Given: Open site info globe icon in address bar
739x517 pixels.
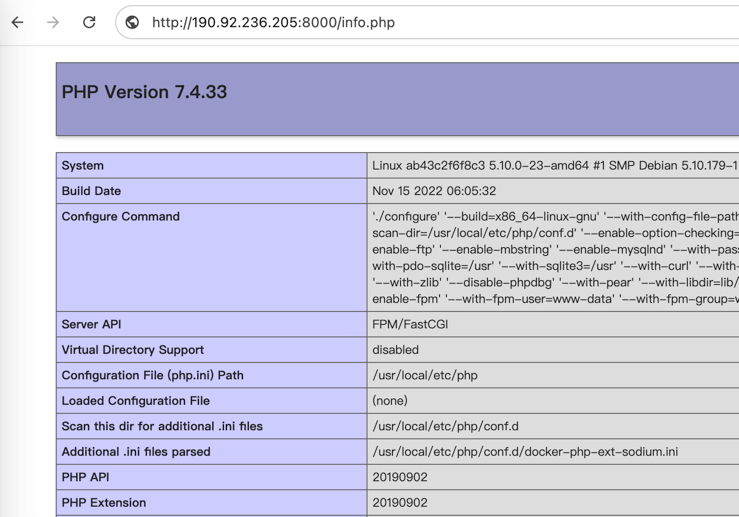Looking at the screenshot, I should click(x=132, y=22).
